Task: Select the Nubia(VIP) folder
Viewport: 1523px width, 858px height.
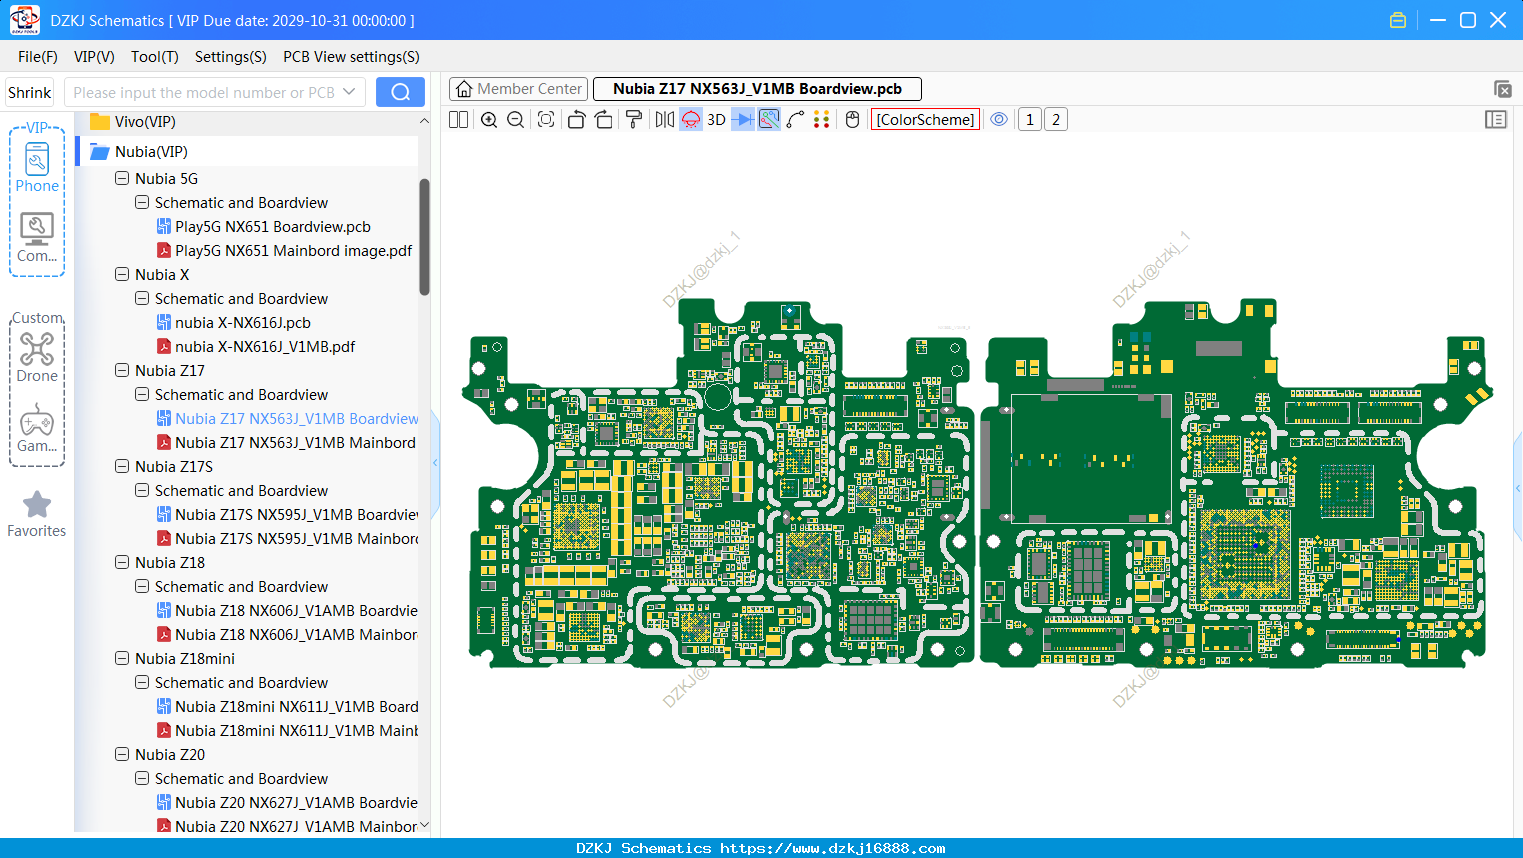Action: pyautogui.click(x=151, y=151)
